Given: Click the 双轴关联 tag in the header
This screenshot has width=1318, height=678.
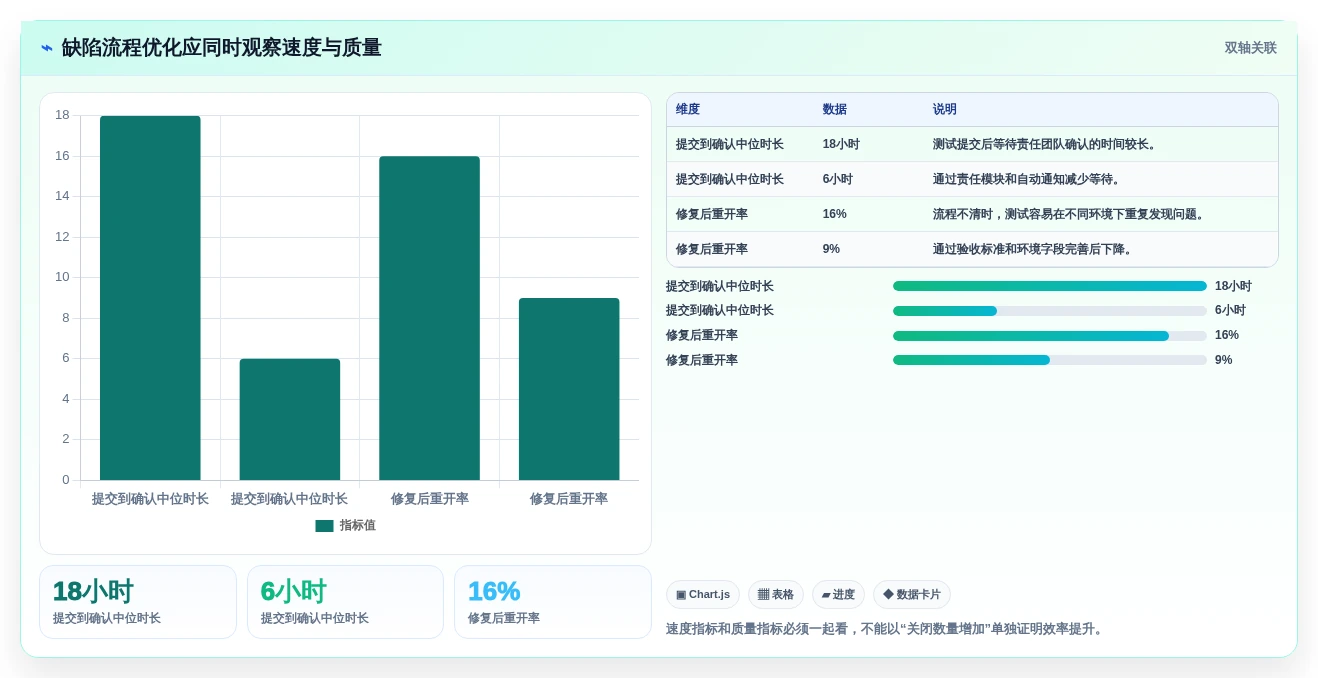Looking at the screenshot, I should (1250, 48).
